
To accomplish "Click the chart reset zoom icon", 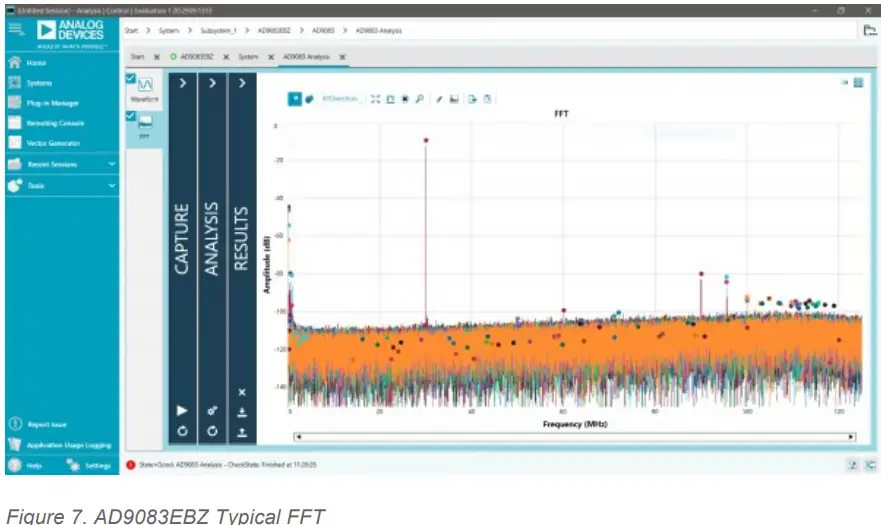I will pos(390,99).
